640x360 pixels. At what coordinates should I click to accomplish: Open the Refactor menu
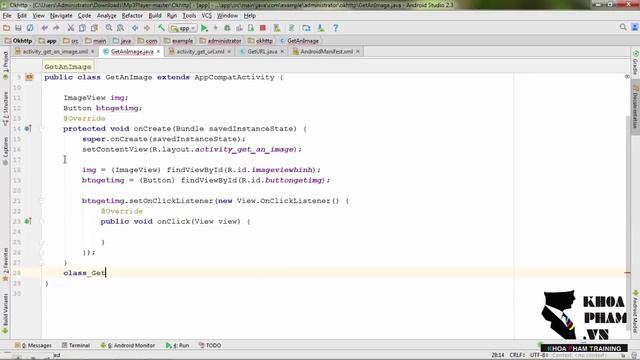132,16
